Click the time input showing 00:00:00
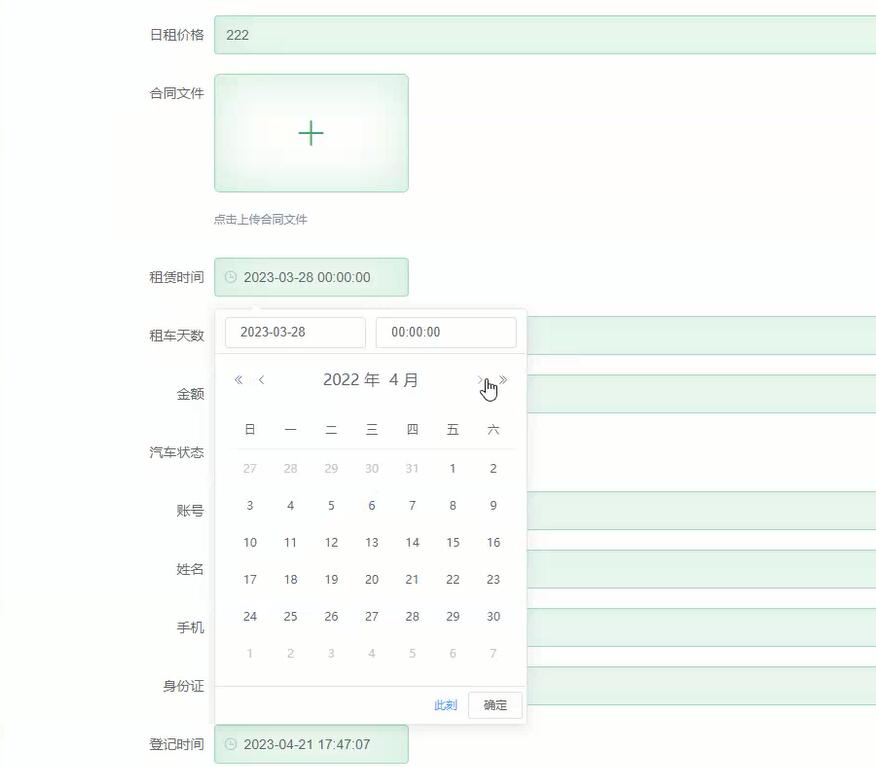The image size is (876, 767). (445, 332)
